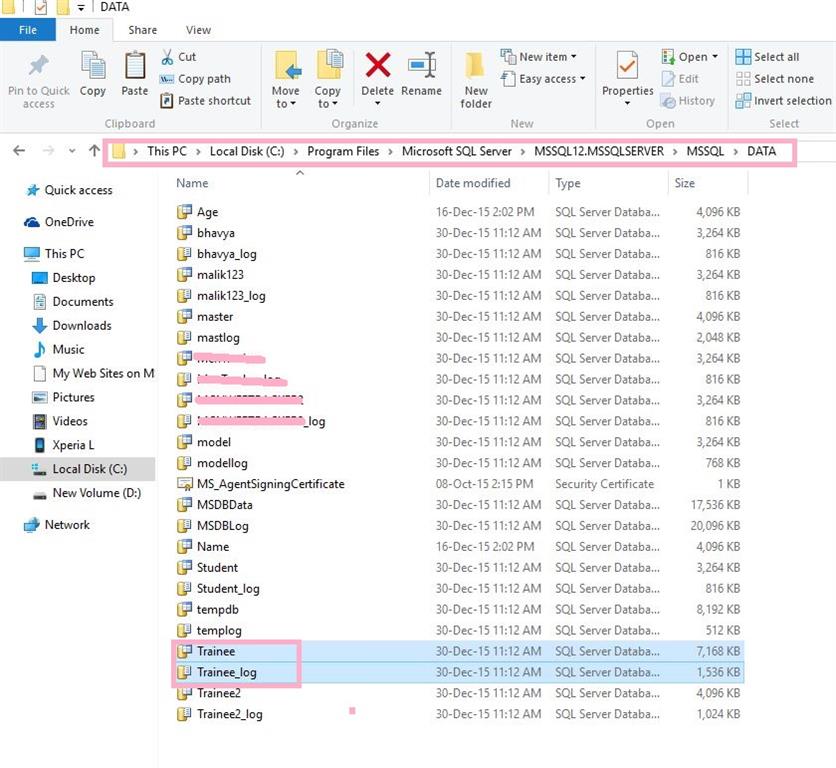Select the Student_log file icon

coord(184,588)
